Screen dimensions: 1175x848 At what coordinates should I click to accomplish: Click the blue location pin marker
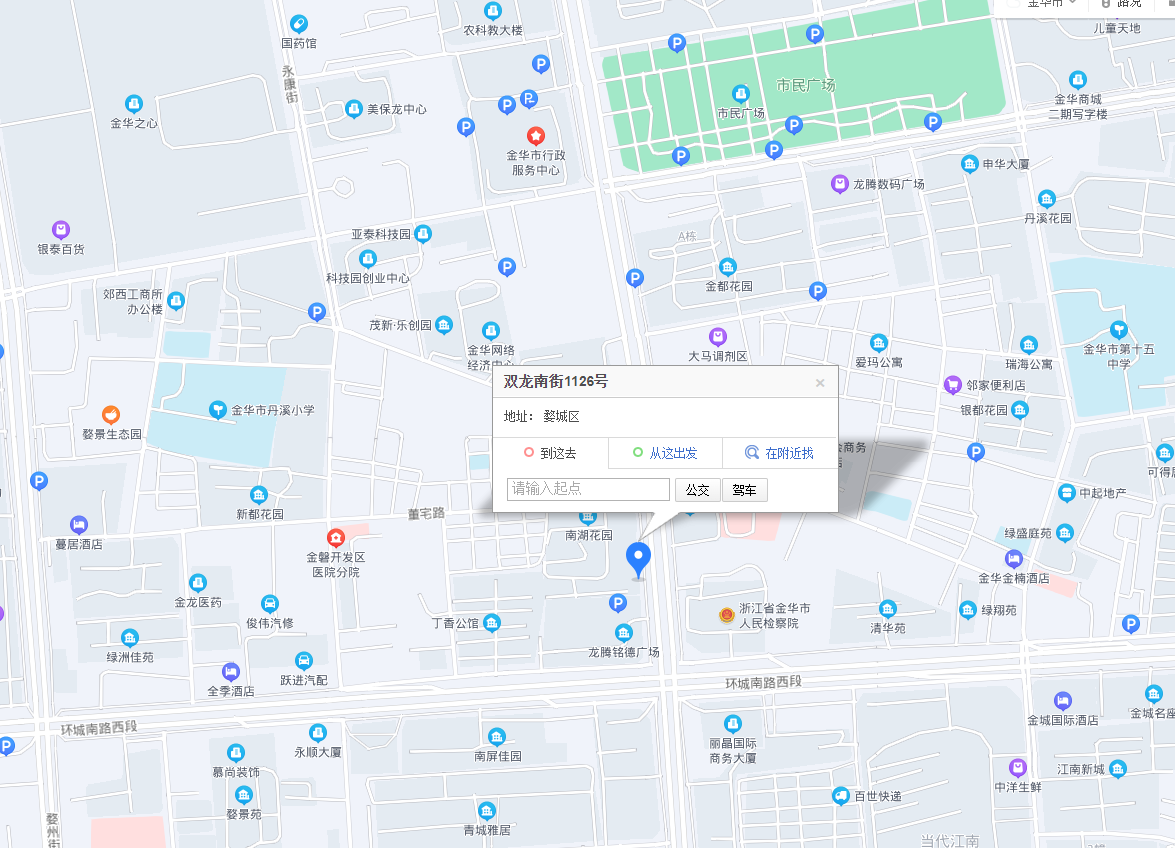[x=638, y=558]
